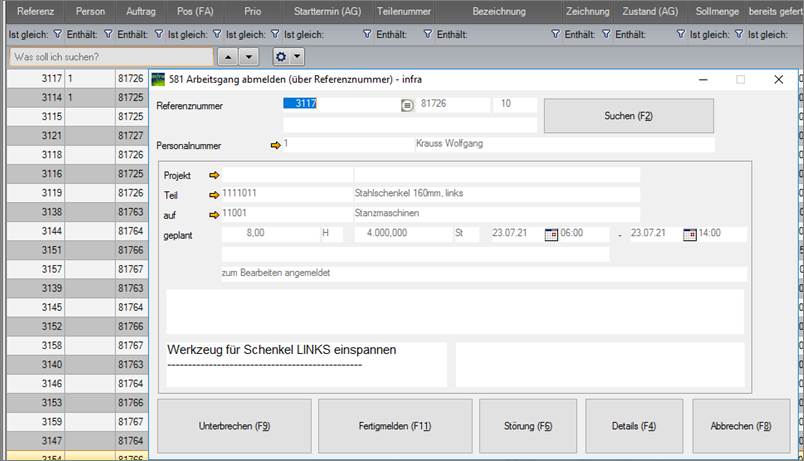Click the 'auf' arrow link icon
The image size is (804, 461).
214,213
